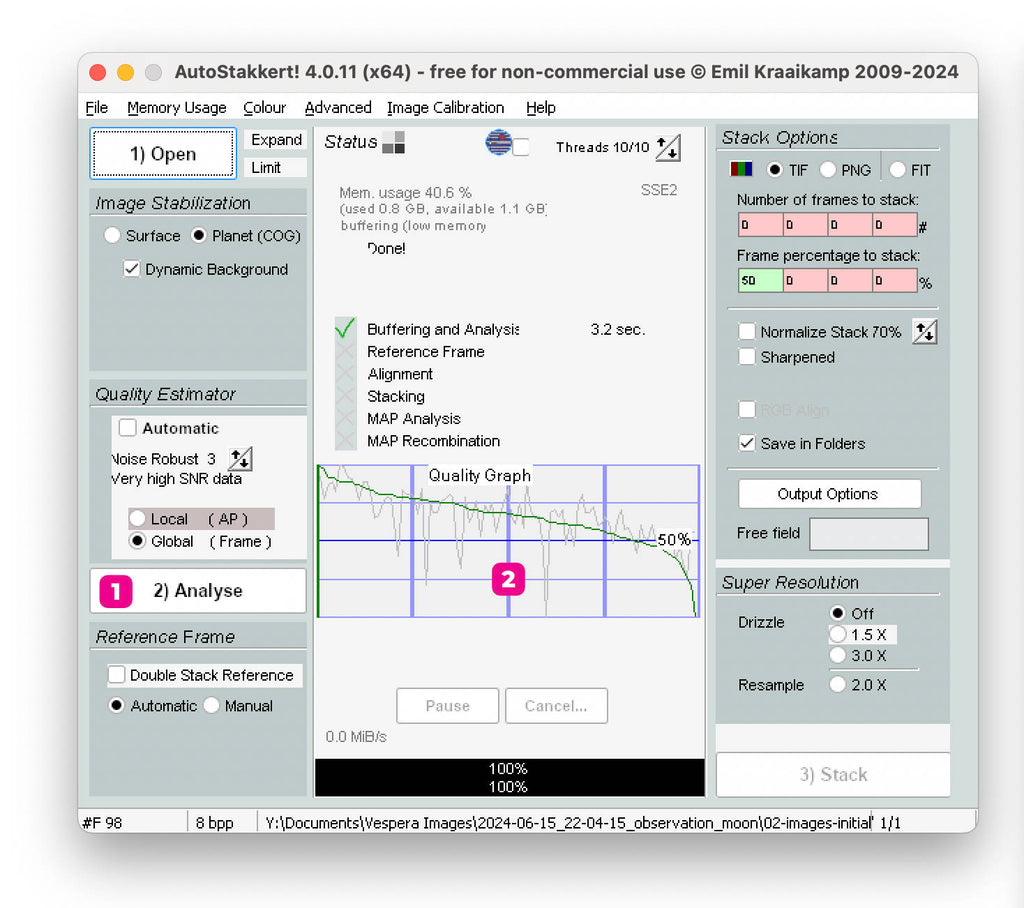Click the Pause button
Viewport: 1024px width, 908px height.
click(x=447, y=705)
